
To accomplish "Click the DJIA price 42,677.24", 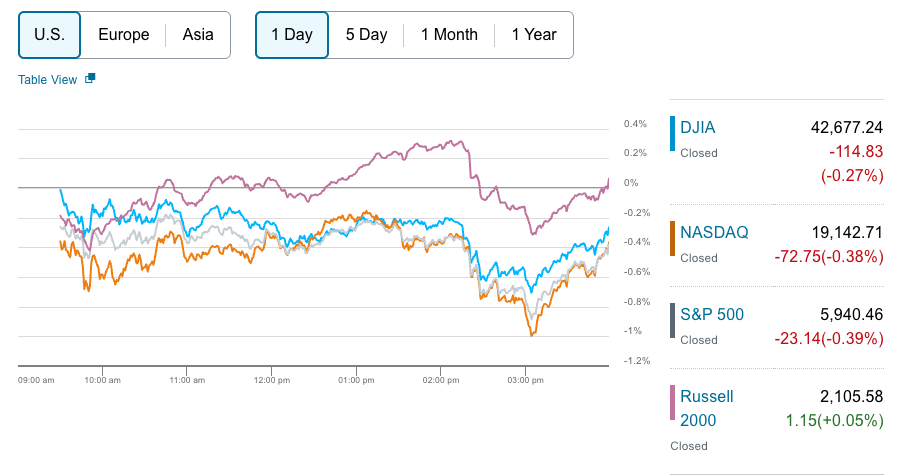I will click(x=846, y=127).
